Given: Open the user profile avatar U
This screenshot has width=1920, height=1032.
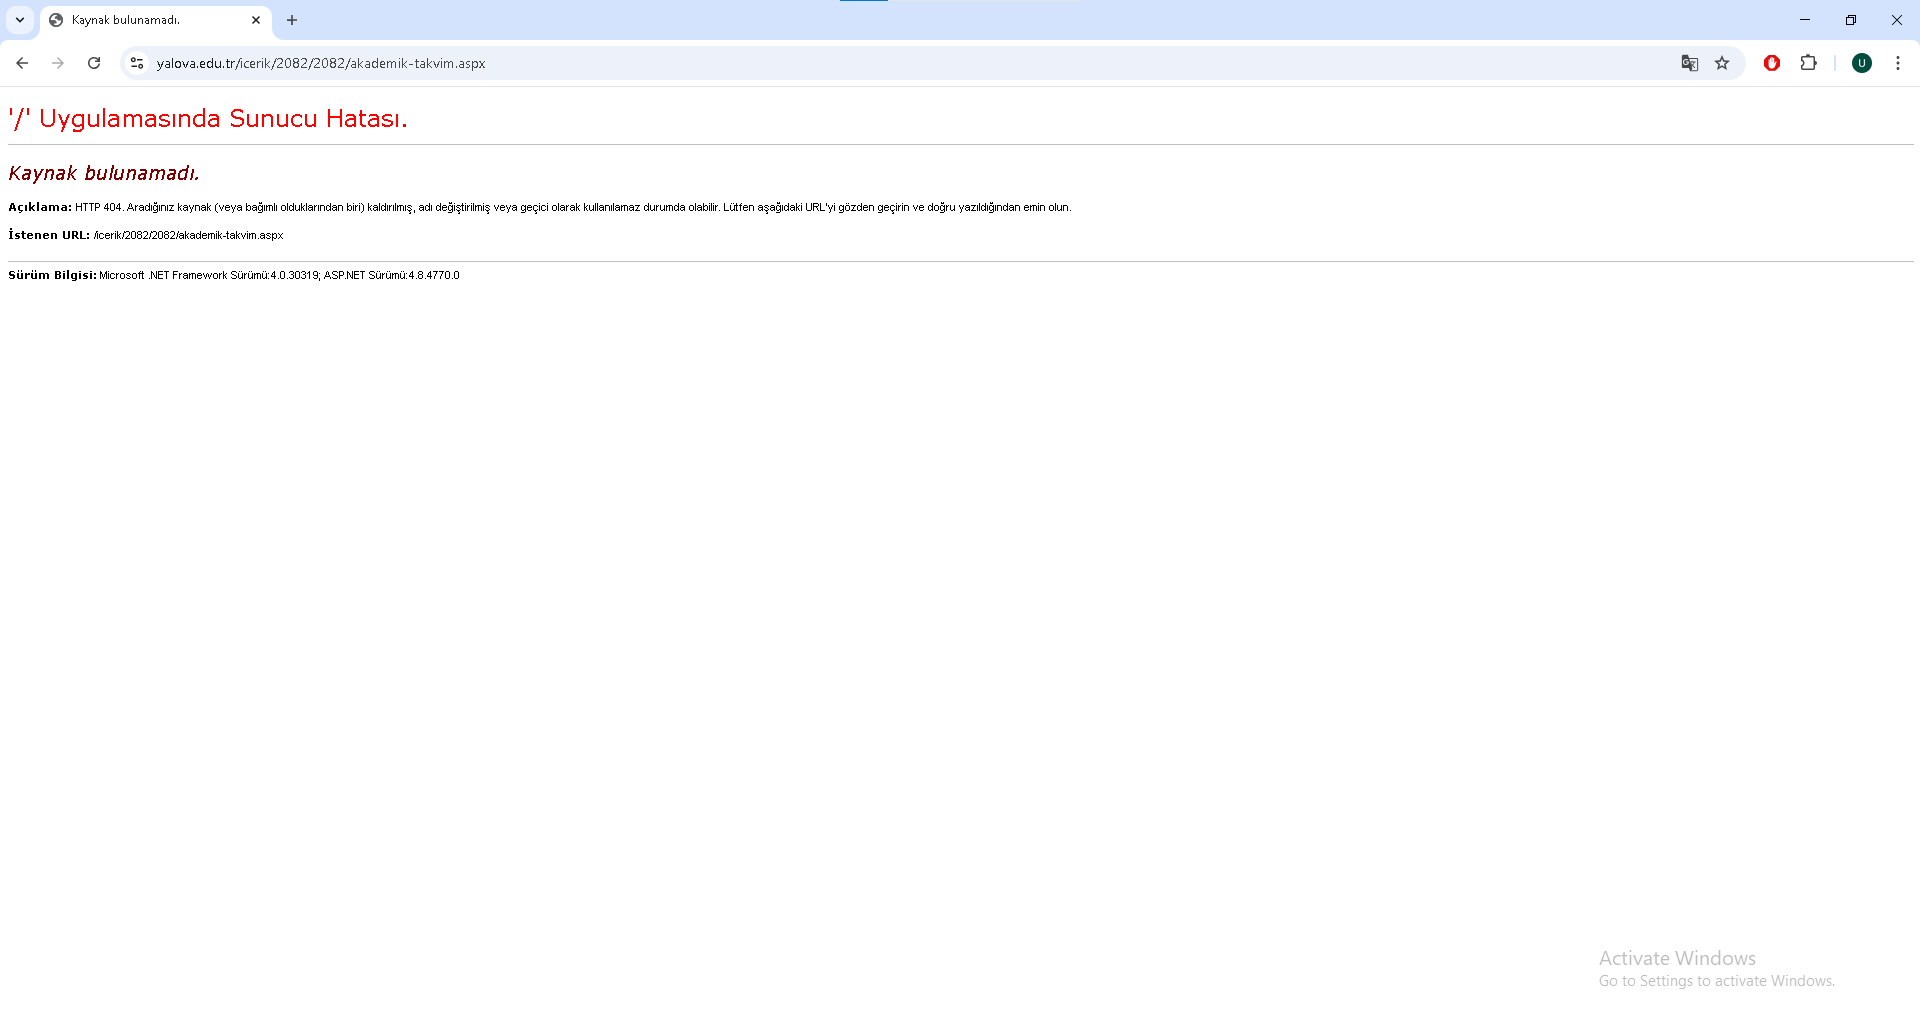Looking at the screenshot, I should click(x=1862, y=63).
